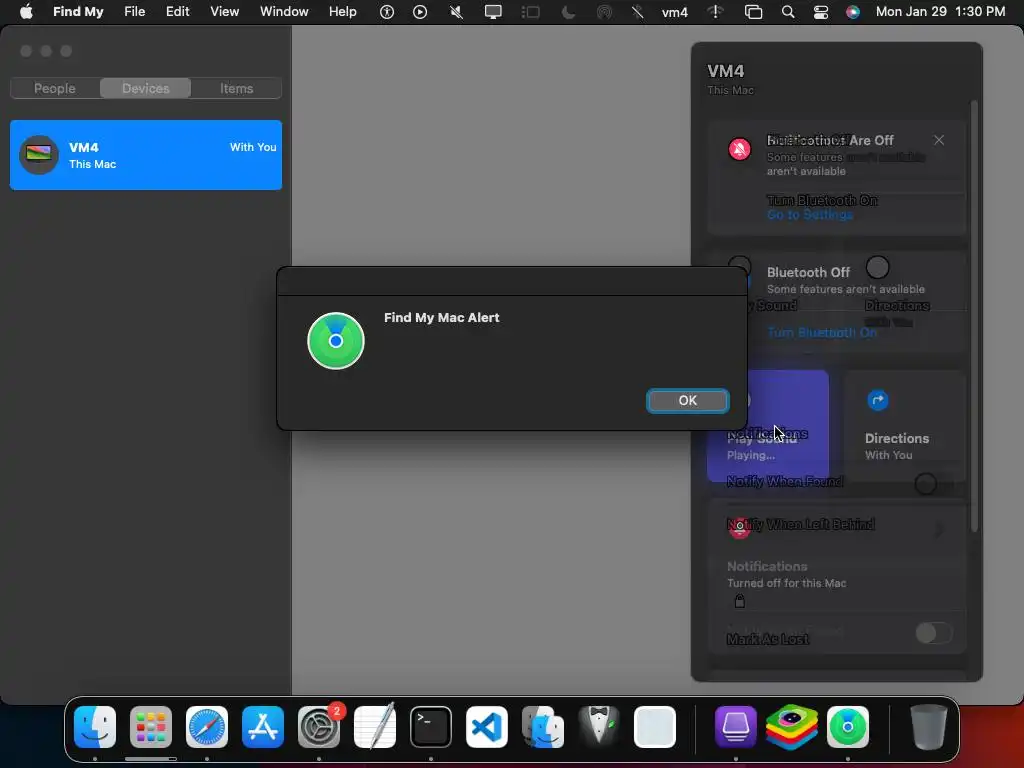This screenshot has height=768, width=1024.
Task: Click the vm4 user menu bar item
Action: [x=675, y=12]
